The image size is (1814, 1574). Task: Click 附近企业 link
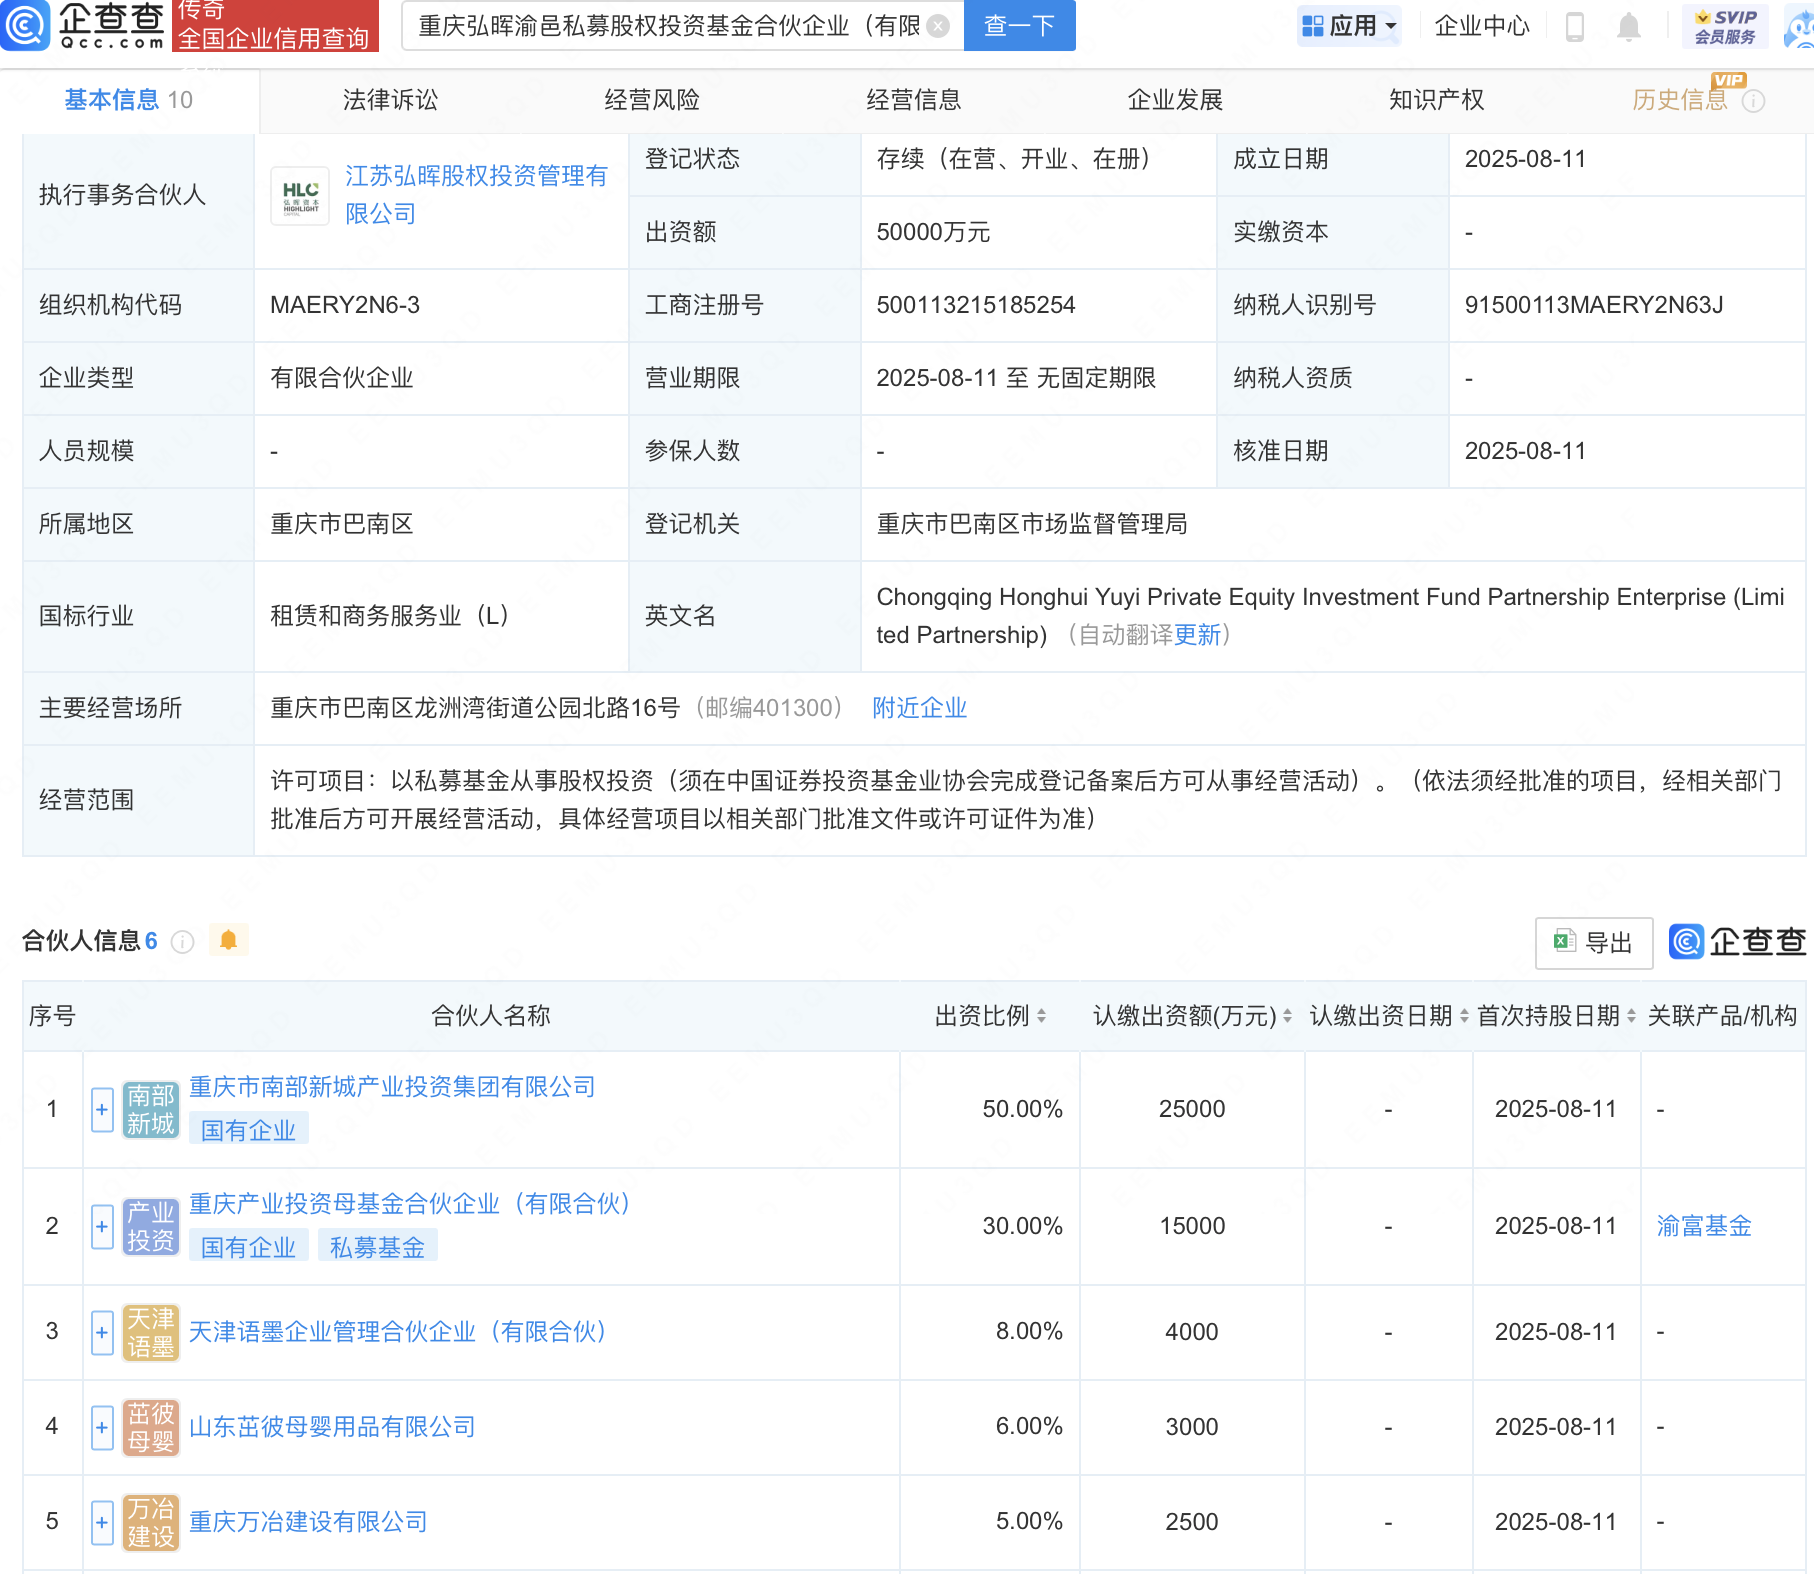[920, 708]
